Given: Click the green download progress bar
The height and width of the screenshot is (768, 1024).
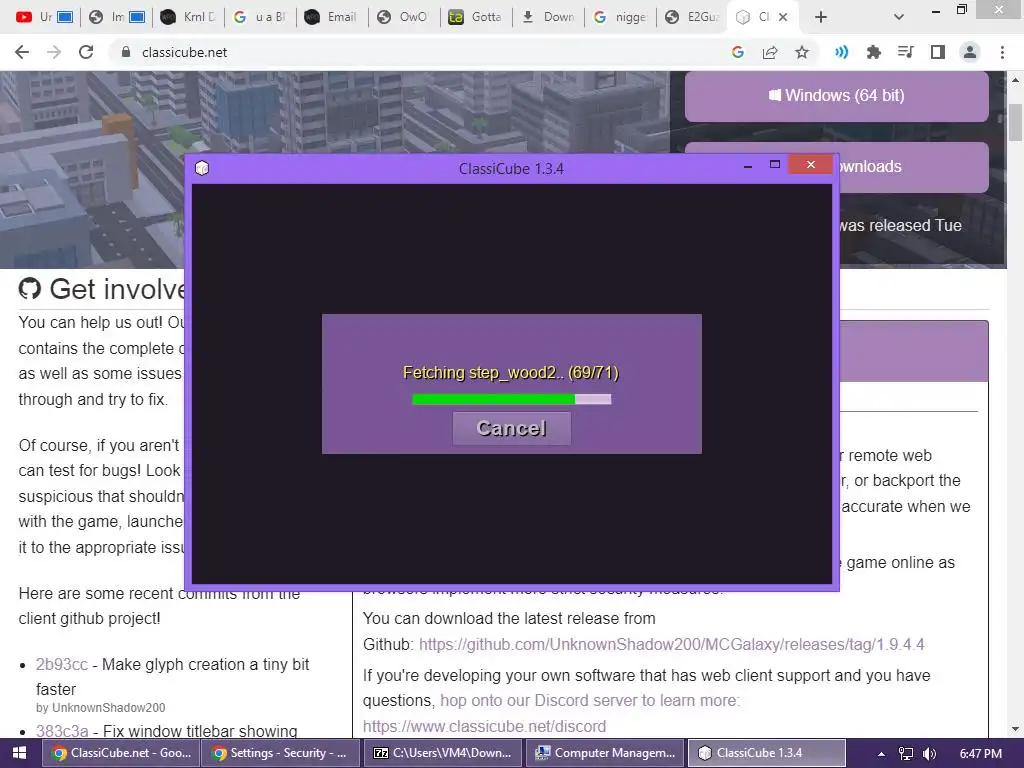Looking at the screenshot, I should tap(511, 399).
